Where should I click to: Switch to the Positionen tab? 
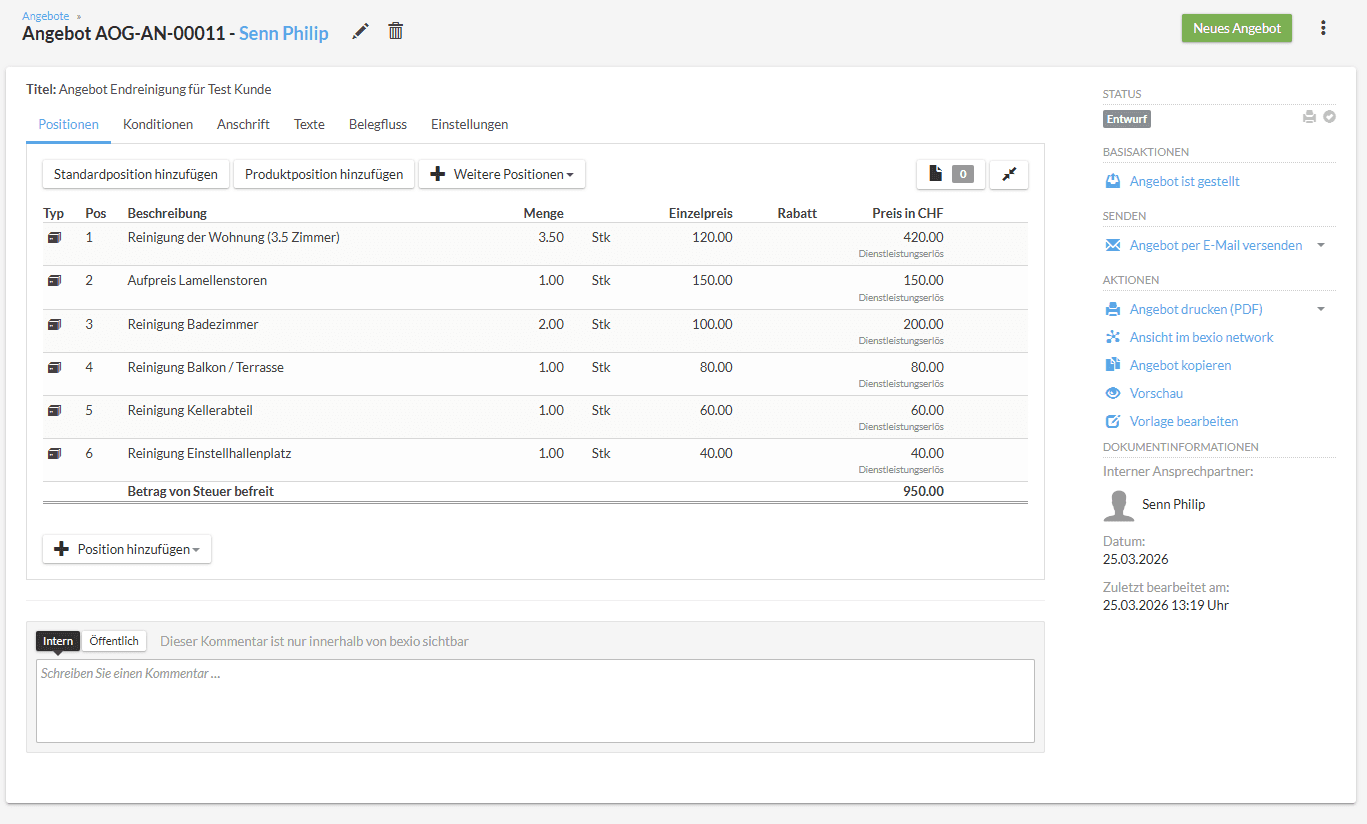(x=69, y=124)
